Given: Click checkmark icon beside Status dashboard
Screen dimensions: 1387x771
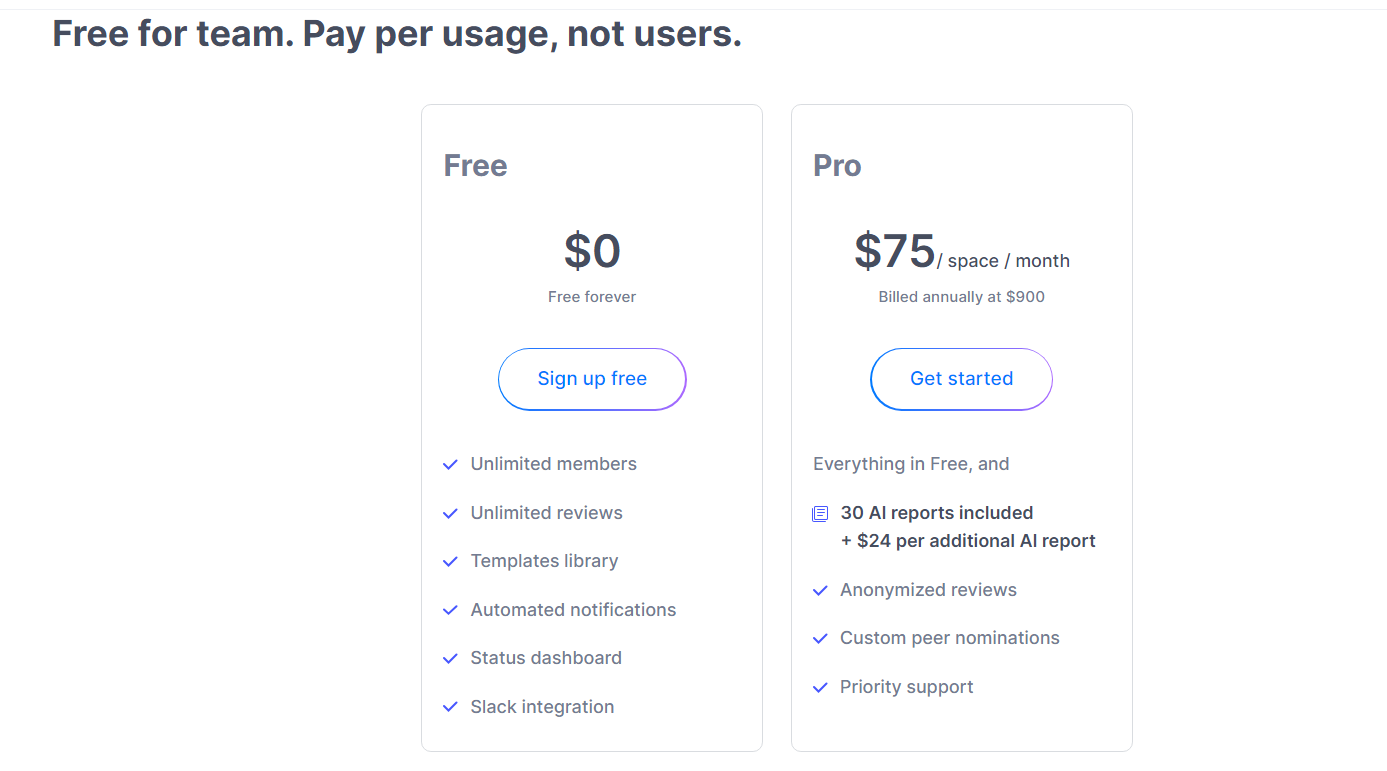Looking at the screenshot, I should tap(450, 659).
